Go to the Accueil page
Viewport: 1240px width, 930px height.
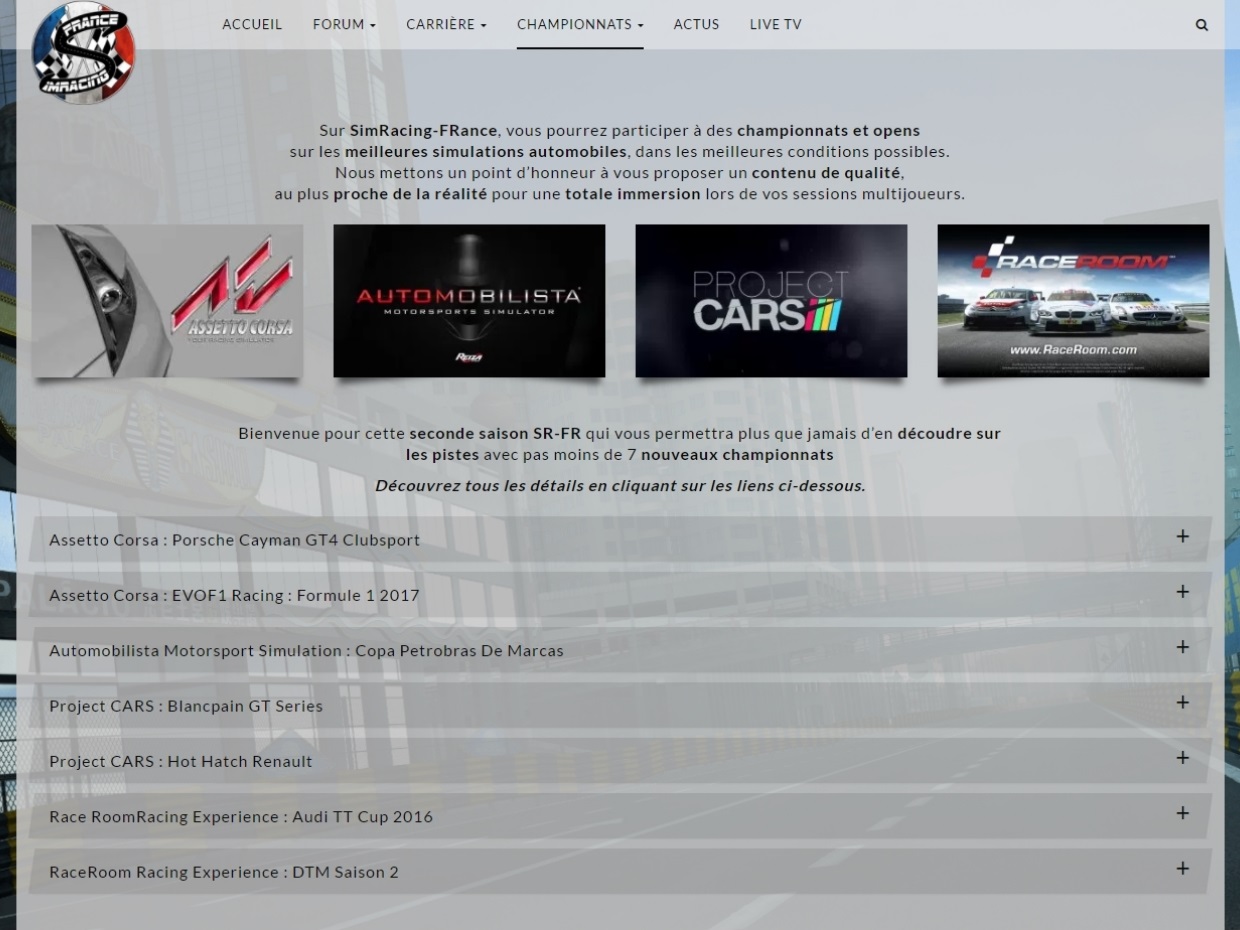(x=252, y=24)
